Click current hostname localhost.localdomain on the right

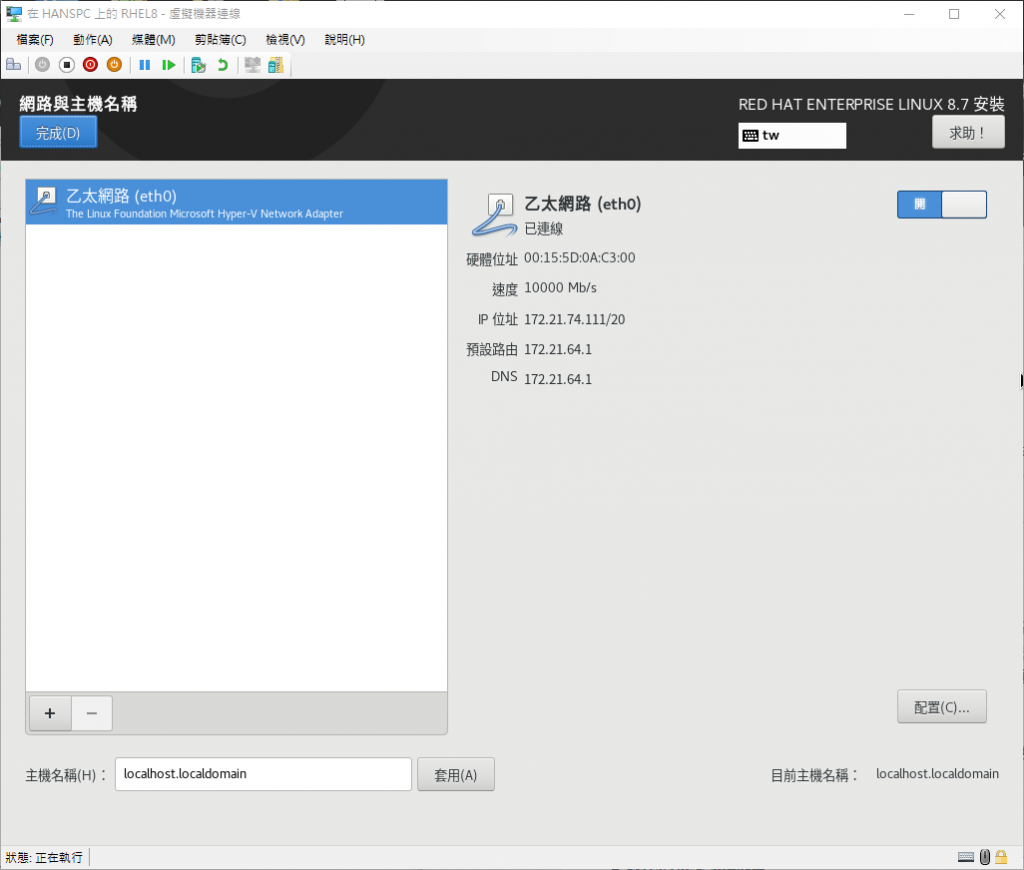coord(937,774)
